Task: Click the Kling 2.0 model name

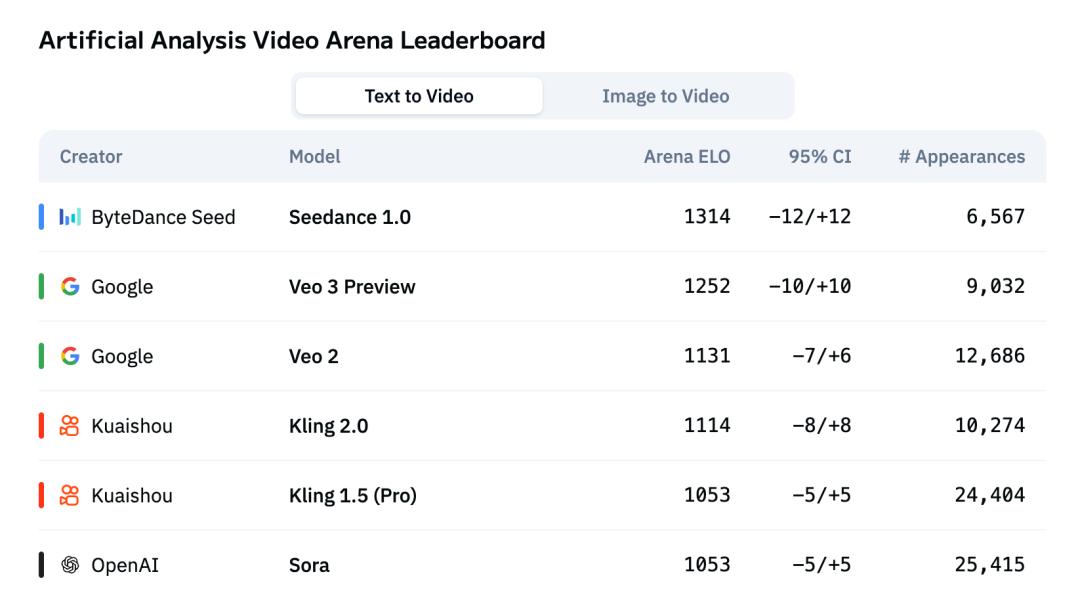Action: 328,426
